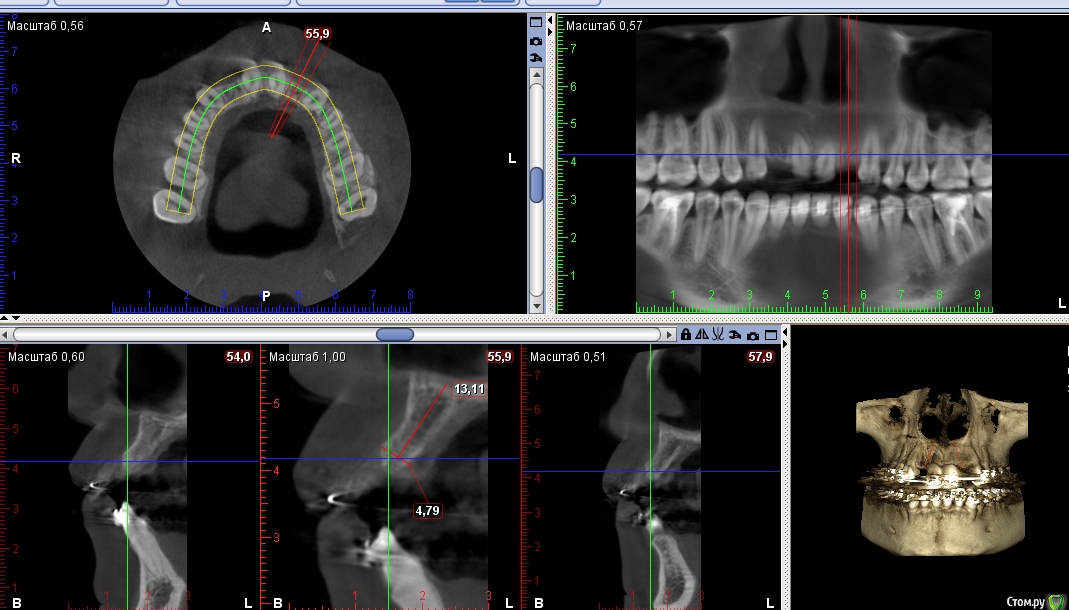
Task: Maximize axial view using top window icon
Action: tap(536, 22)
